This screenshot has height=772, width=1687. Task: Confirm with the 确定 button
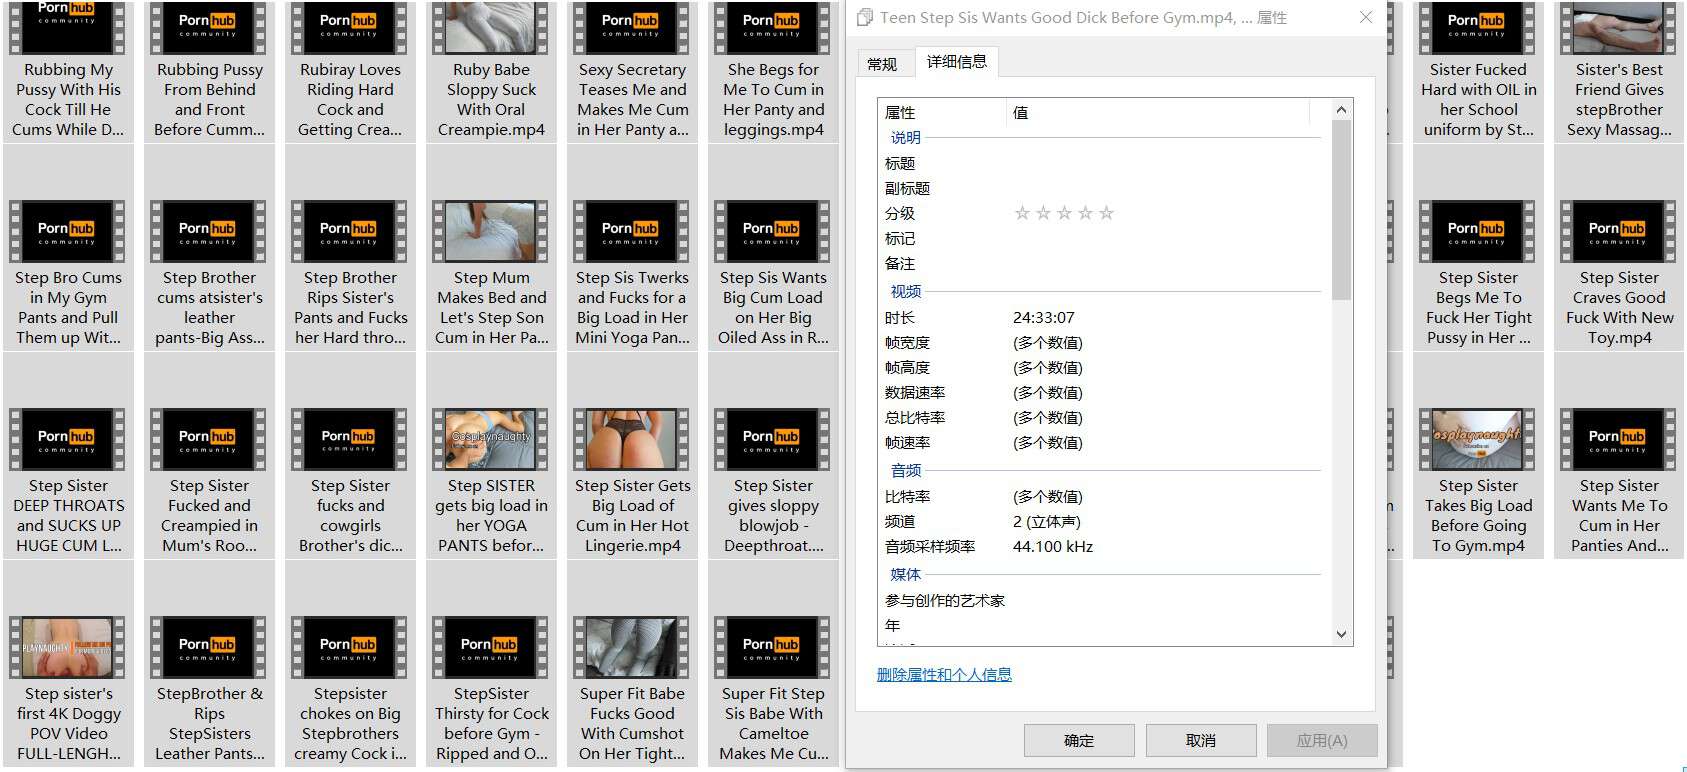pos(1078,741)
